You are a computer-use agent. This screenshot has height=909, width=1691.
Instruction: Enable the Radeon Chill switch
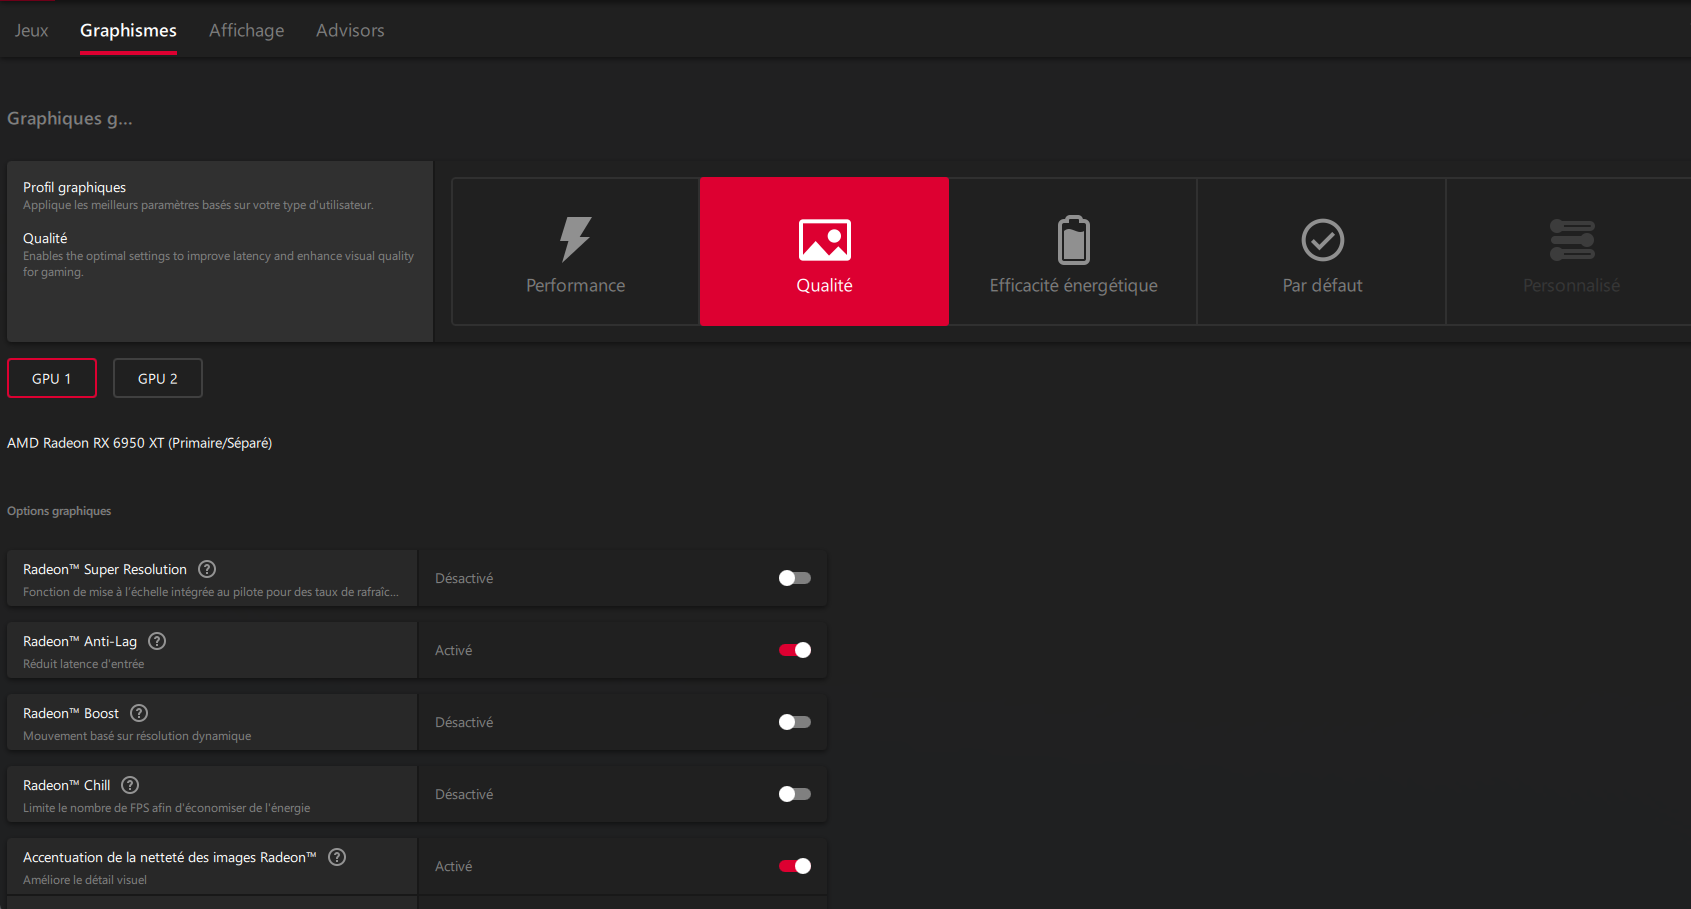click(x=795, y=794)
